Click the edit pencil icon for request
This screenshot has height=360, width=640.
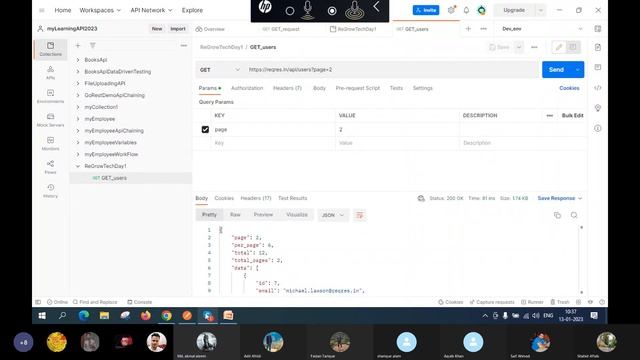(x=558, y=47)
